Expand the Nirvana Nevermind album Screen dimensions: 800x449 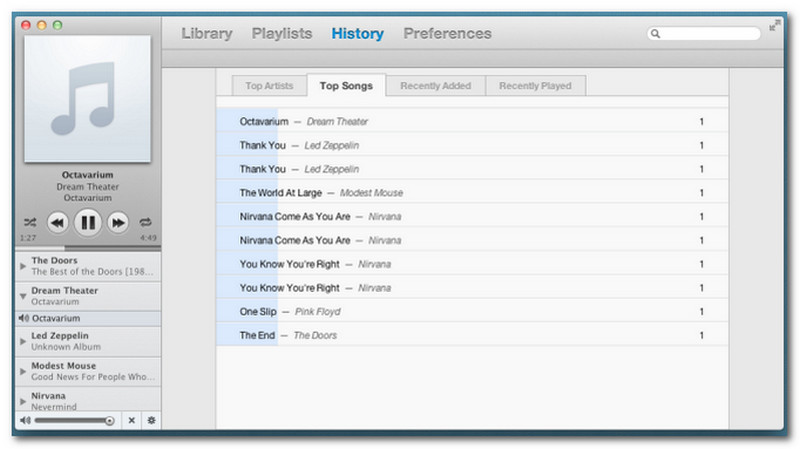pyautogui.click(x=23, y=401)
